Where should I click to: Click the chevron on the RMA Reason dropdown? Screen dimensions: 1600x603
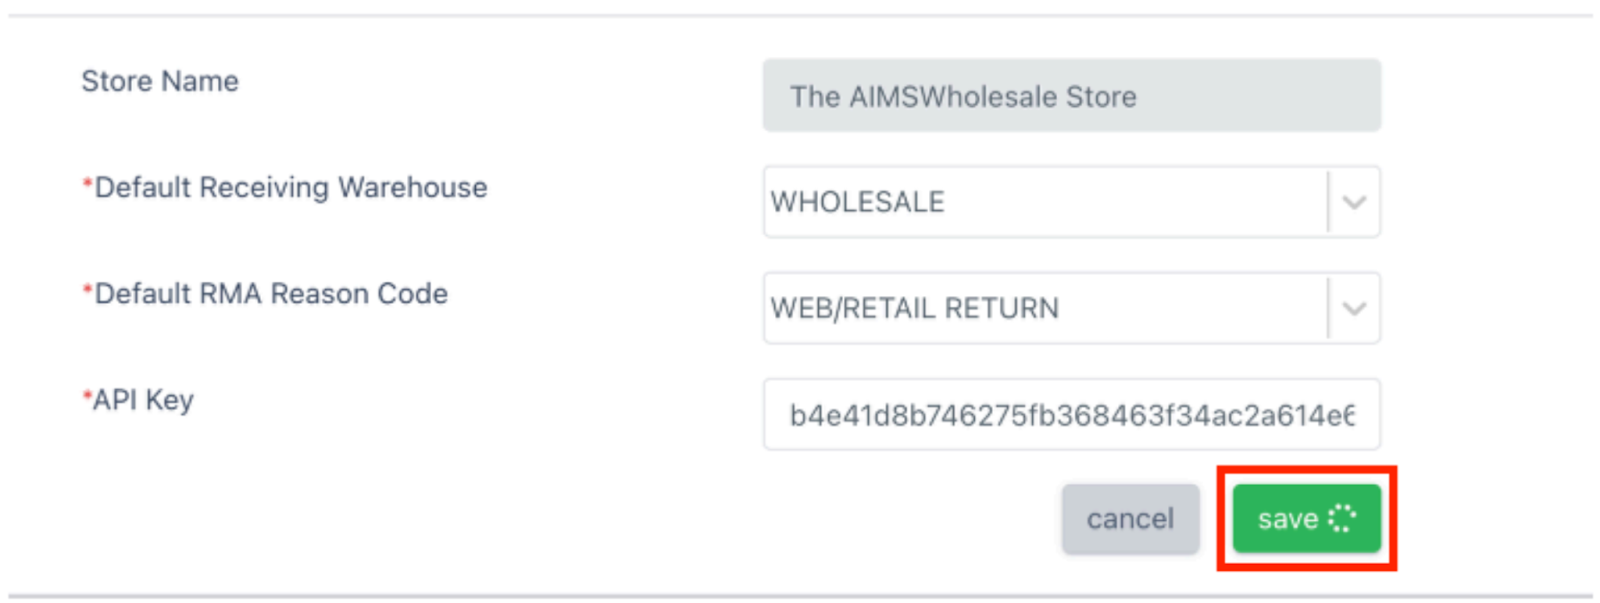click(x=1355, y=308)
